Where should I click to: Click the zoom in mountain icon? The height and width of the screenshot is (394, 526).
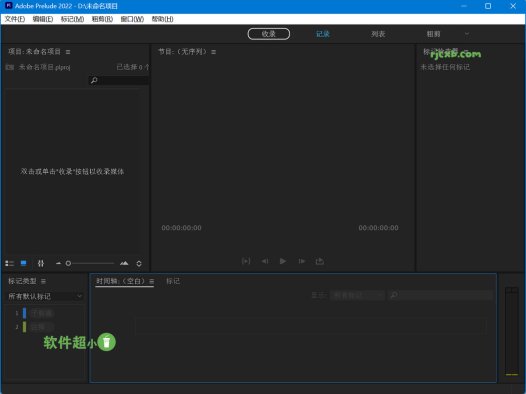tap(124, 264)
